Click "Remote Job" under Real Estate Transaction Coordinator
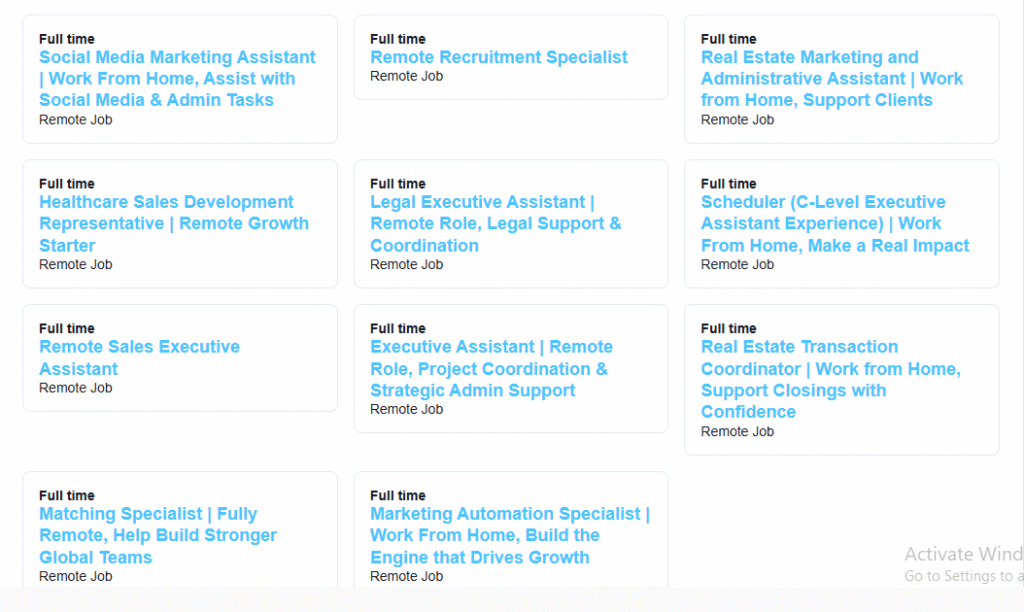This screenshot has width=1024, height=612. point(737,432)
